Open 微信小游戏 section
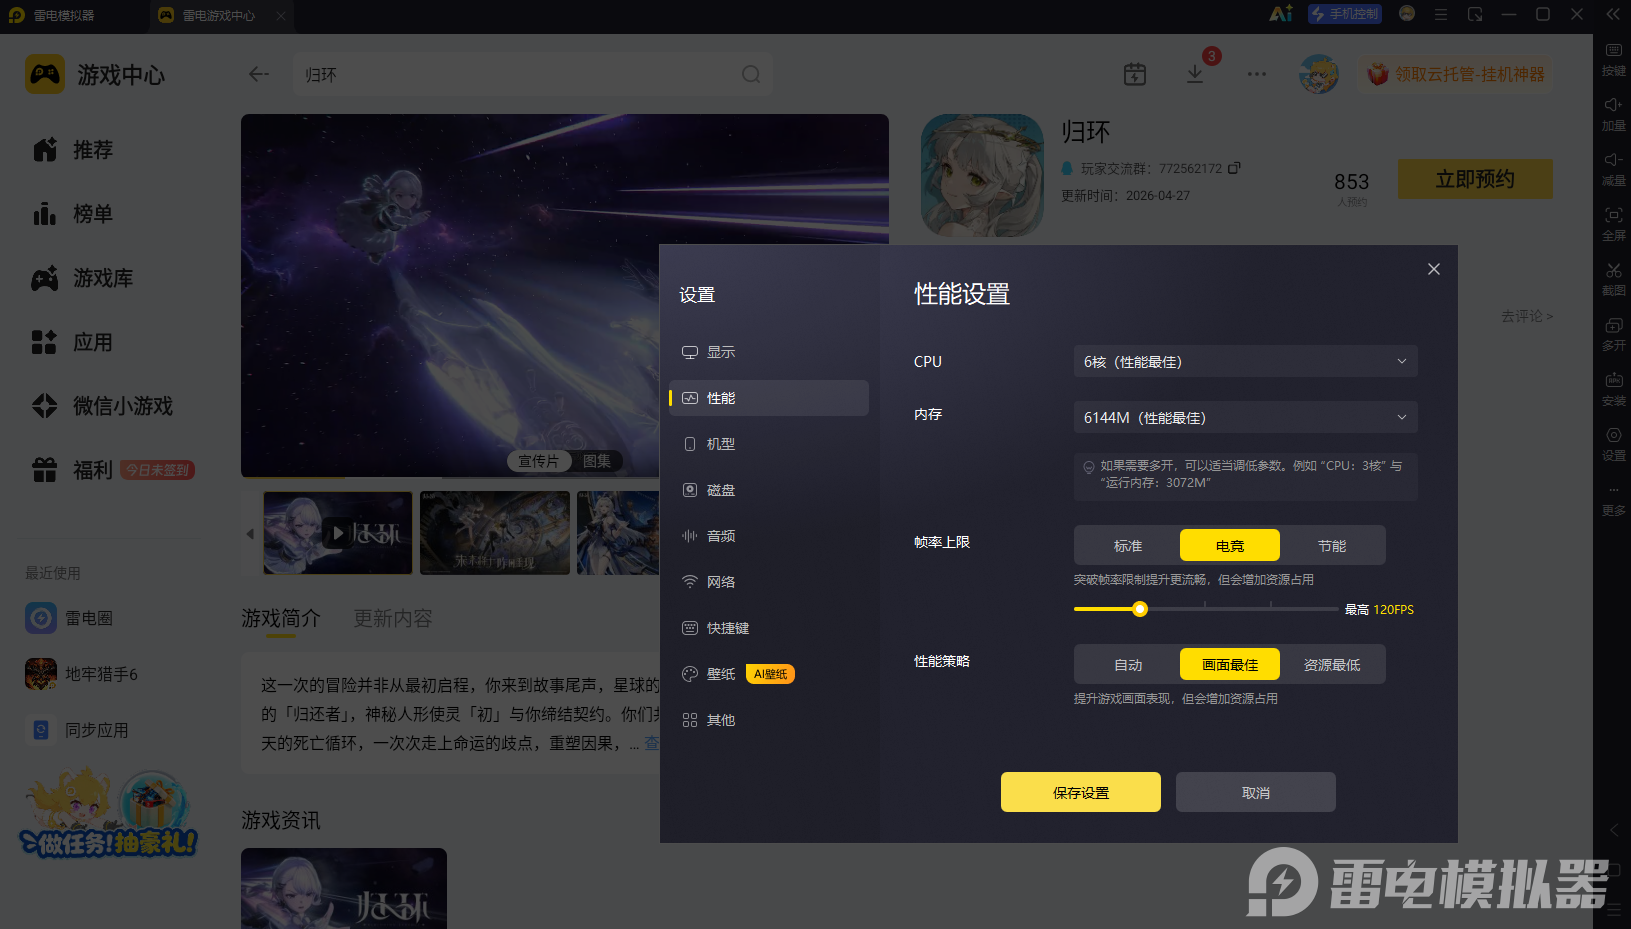The width and height of the screenshot is (1631, 929). coord(102,406)
